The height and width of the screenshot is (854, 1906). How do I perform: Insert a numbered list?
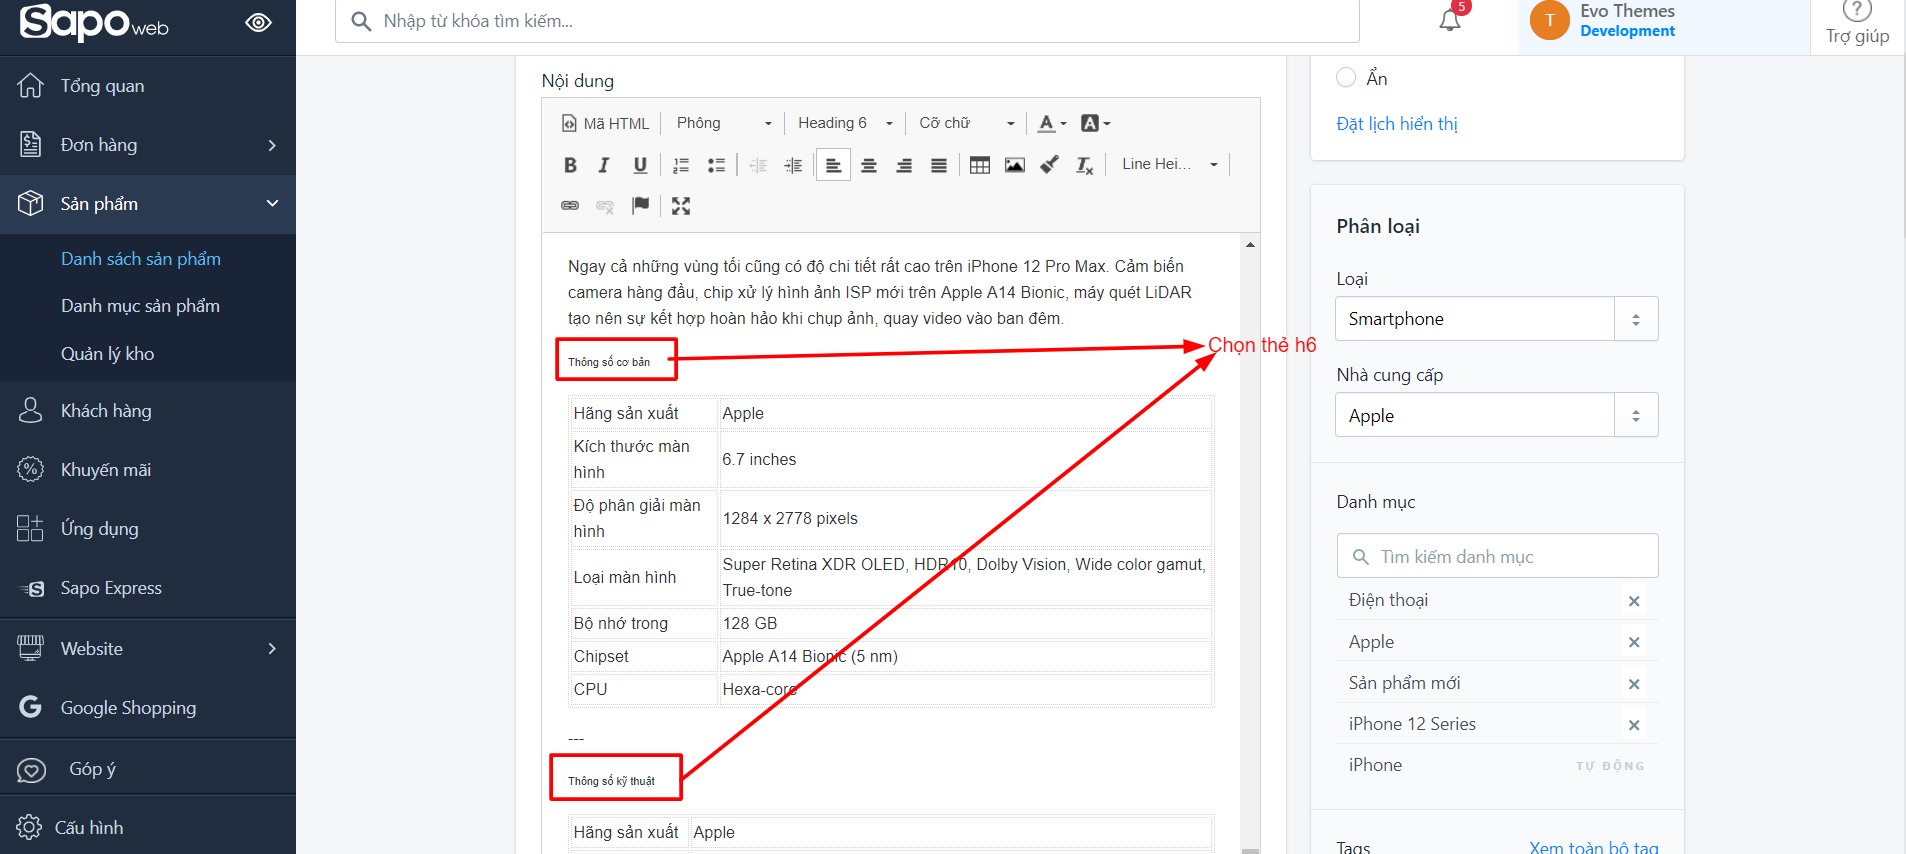[681, 165]
